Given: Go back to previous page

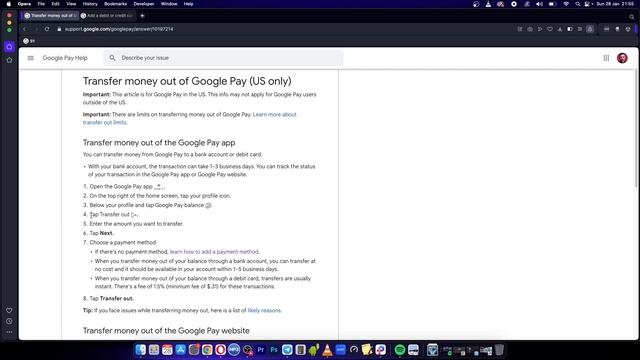Looking at the screenshot, I should pyautogui.click(x=24, y=29).
